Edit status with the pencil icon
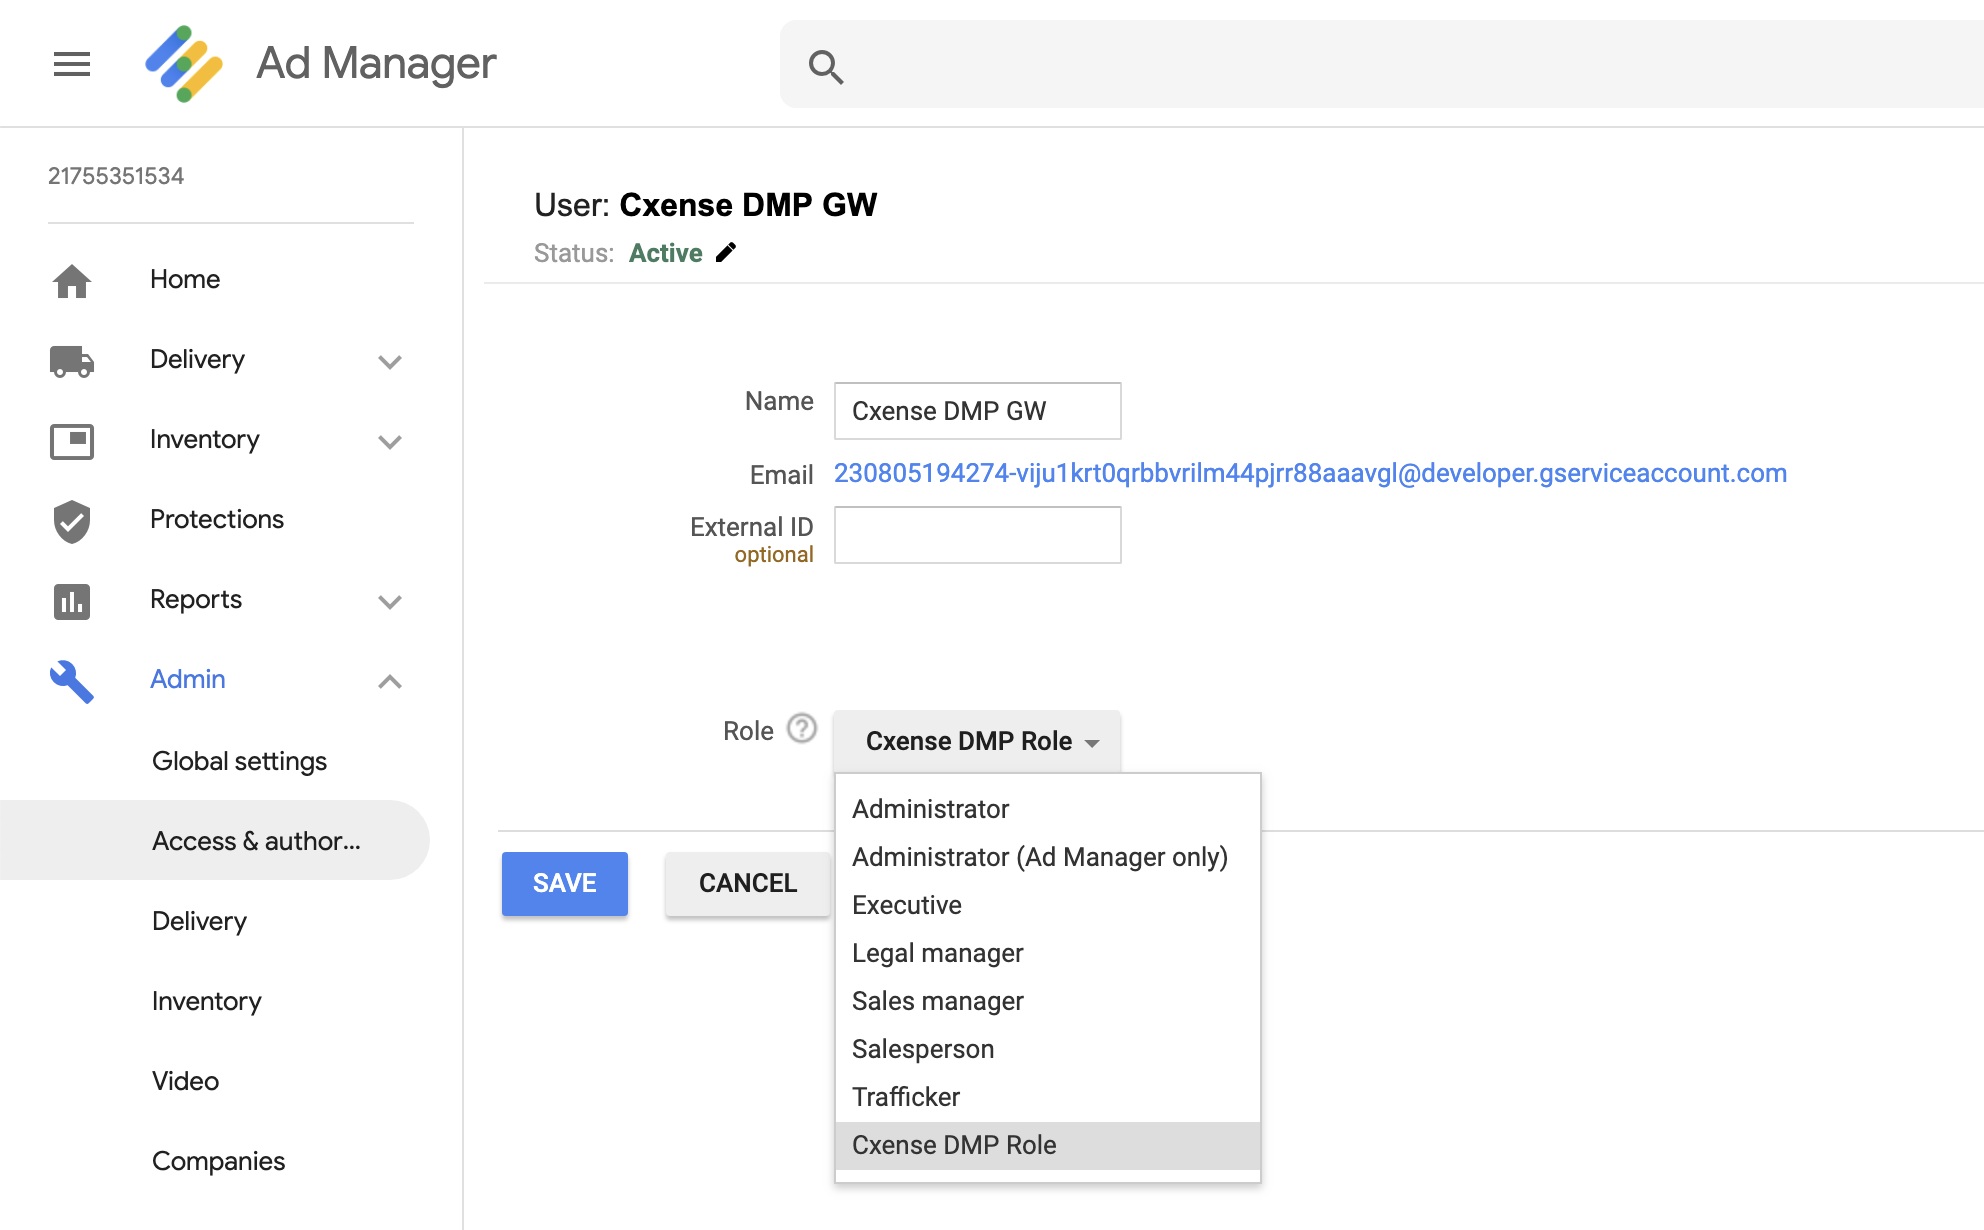The height and width of the screenshot is (1230, 1984). pos(726,253)
